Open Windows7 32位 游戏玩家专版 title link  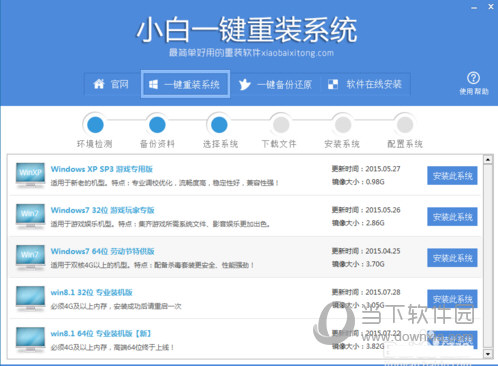pyautogui.click(x=102, y=210)
